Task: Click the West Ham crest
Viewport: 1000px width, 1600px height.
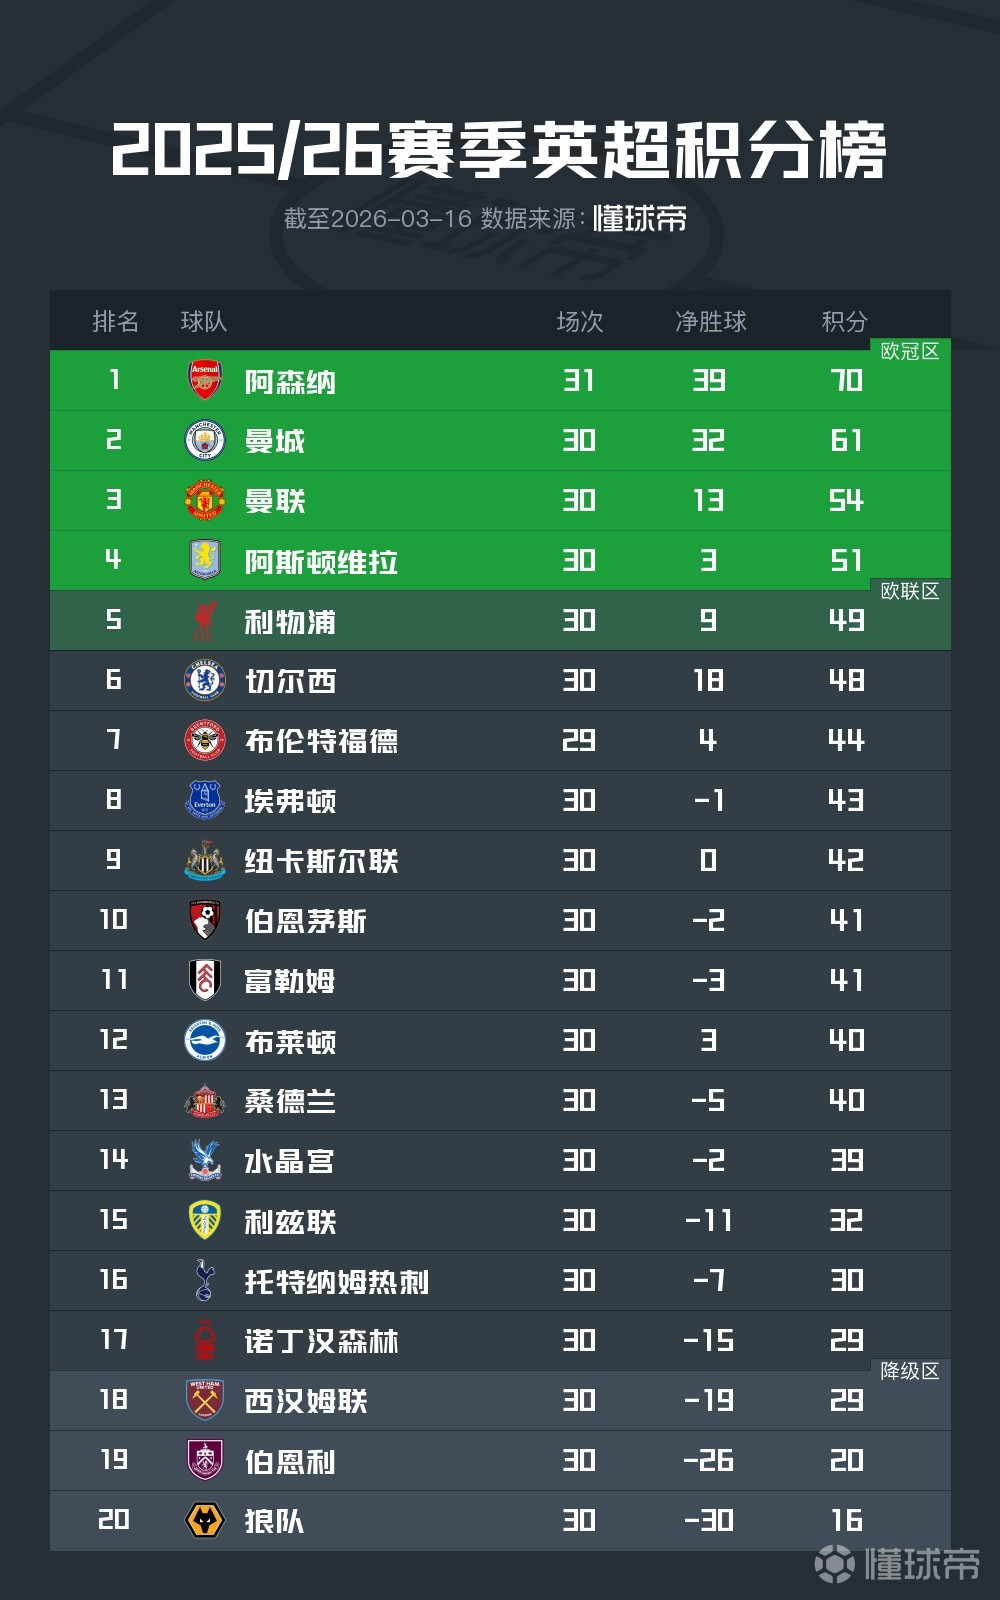Action: click(x=205, y=1401)
